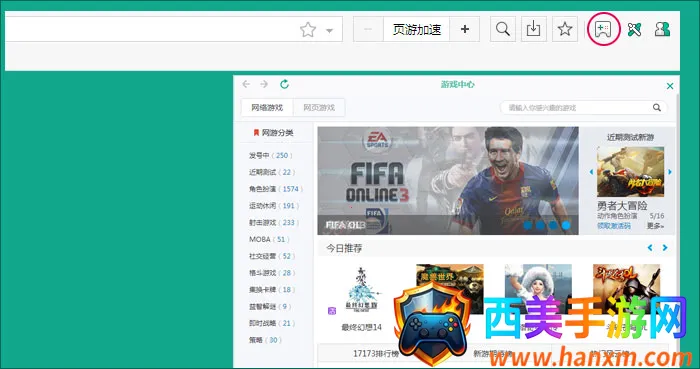Switch to the 网页游戏 tab
This screenshot has height=369, width=700.
click(319, 108)
